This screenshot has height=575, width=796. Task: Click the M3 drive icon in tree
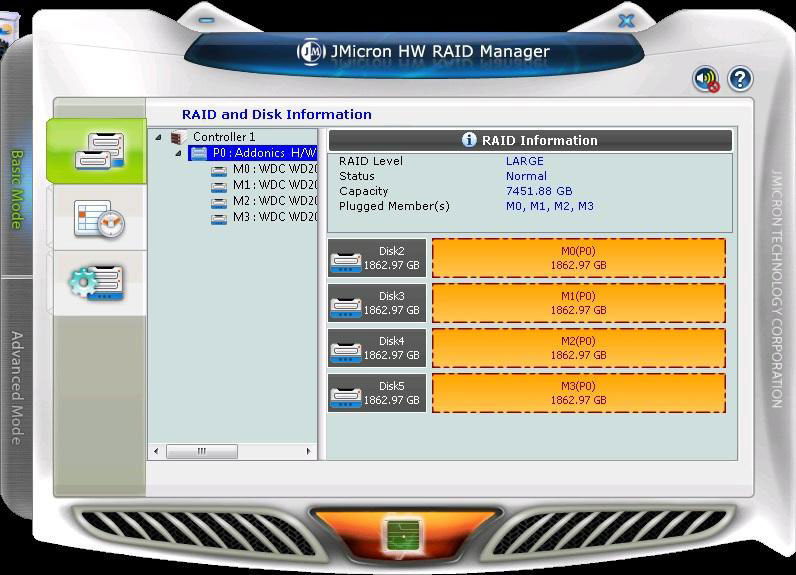point(219,219)
